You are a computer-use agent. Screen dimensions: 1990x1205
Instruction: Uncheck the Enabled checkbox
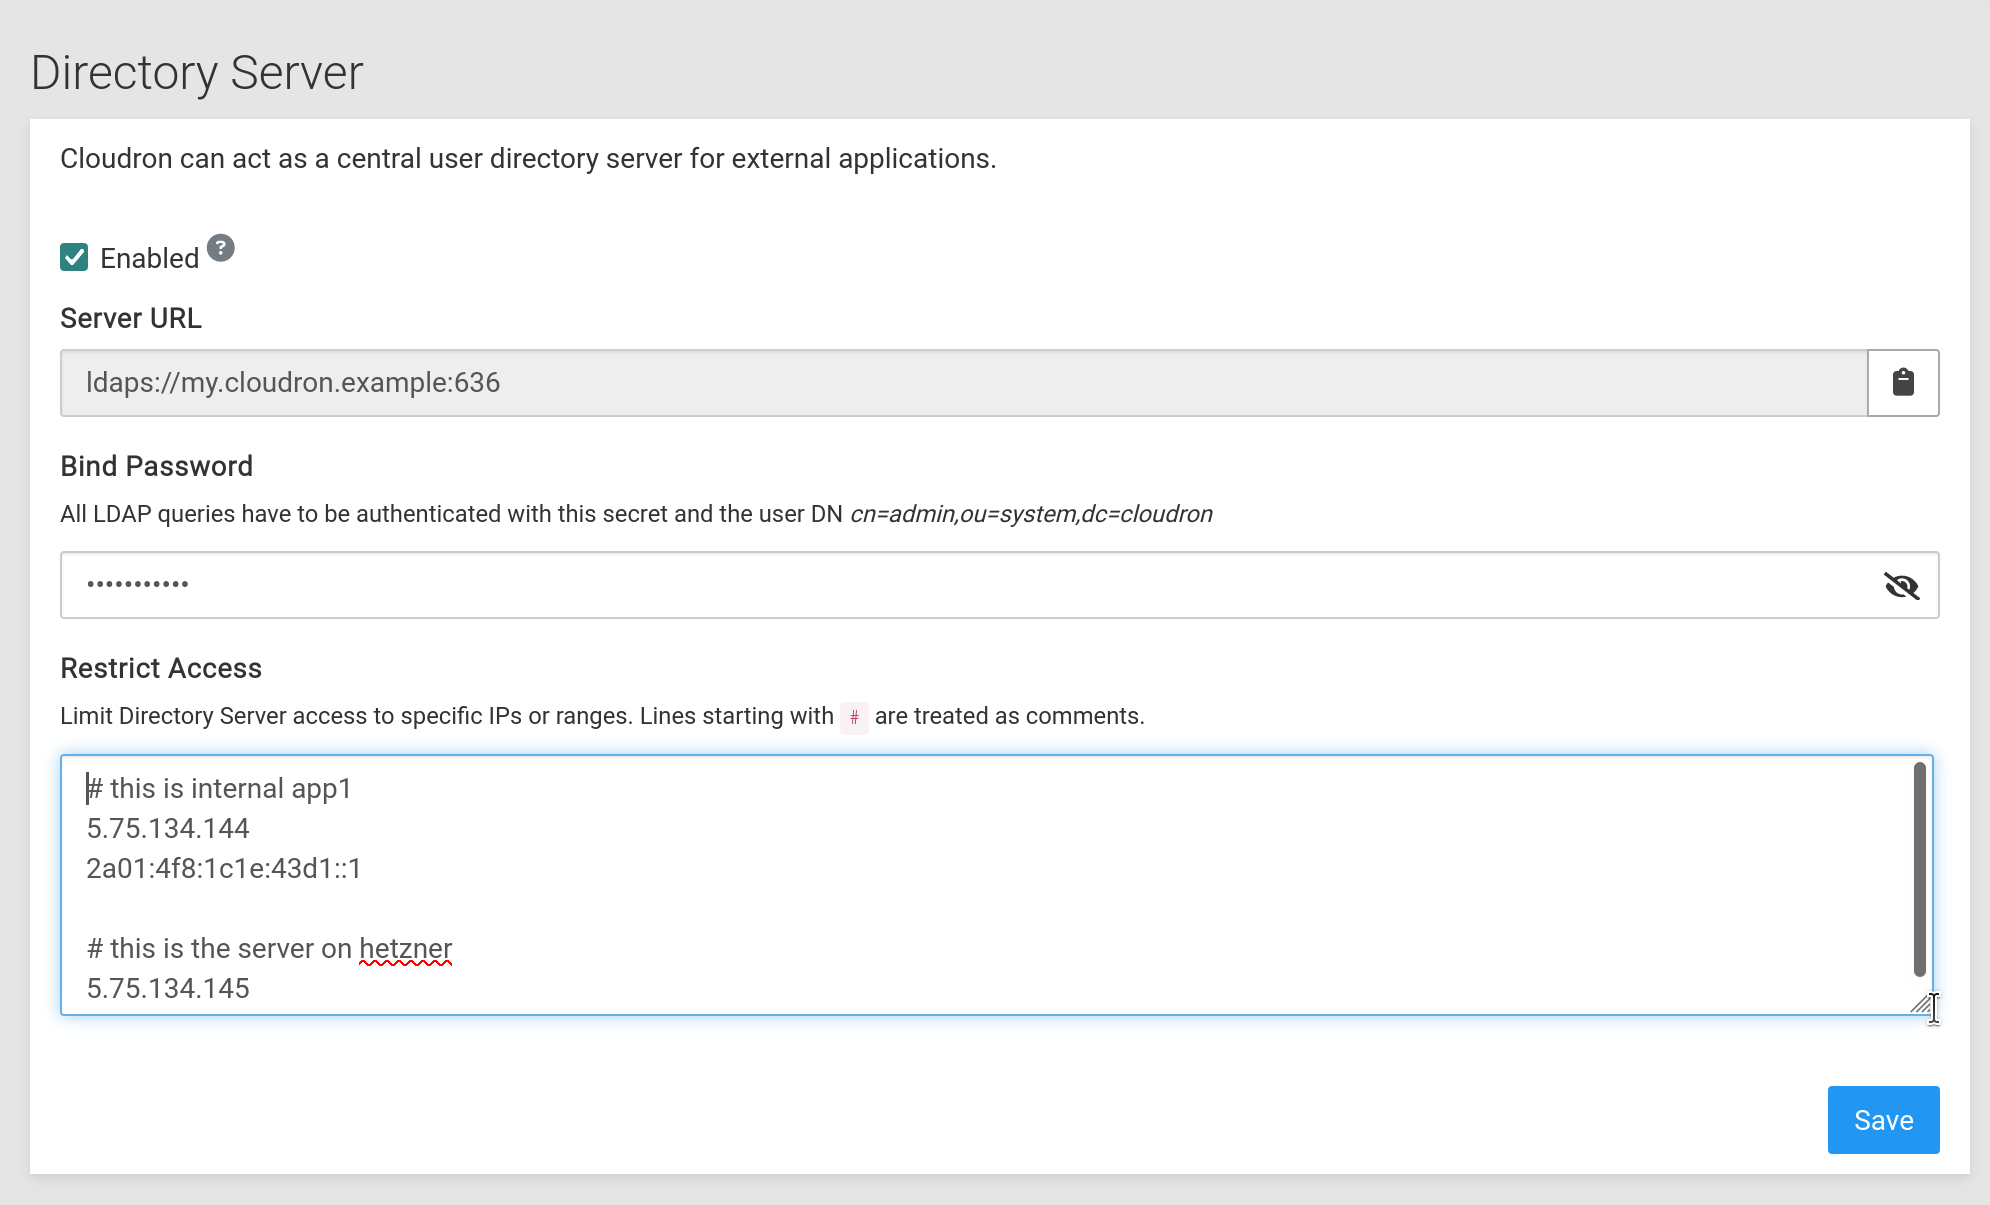(74, 258)
